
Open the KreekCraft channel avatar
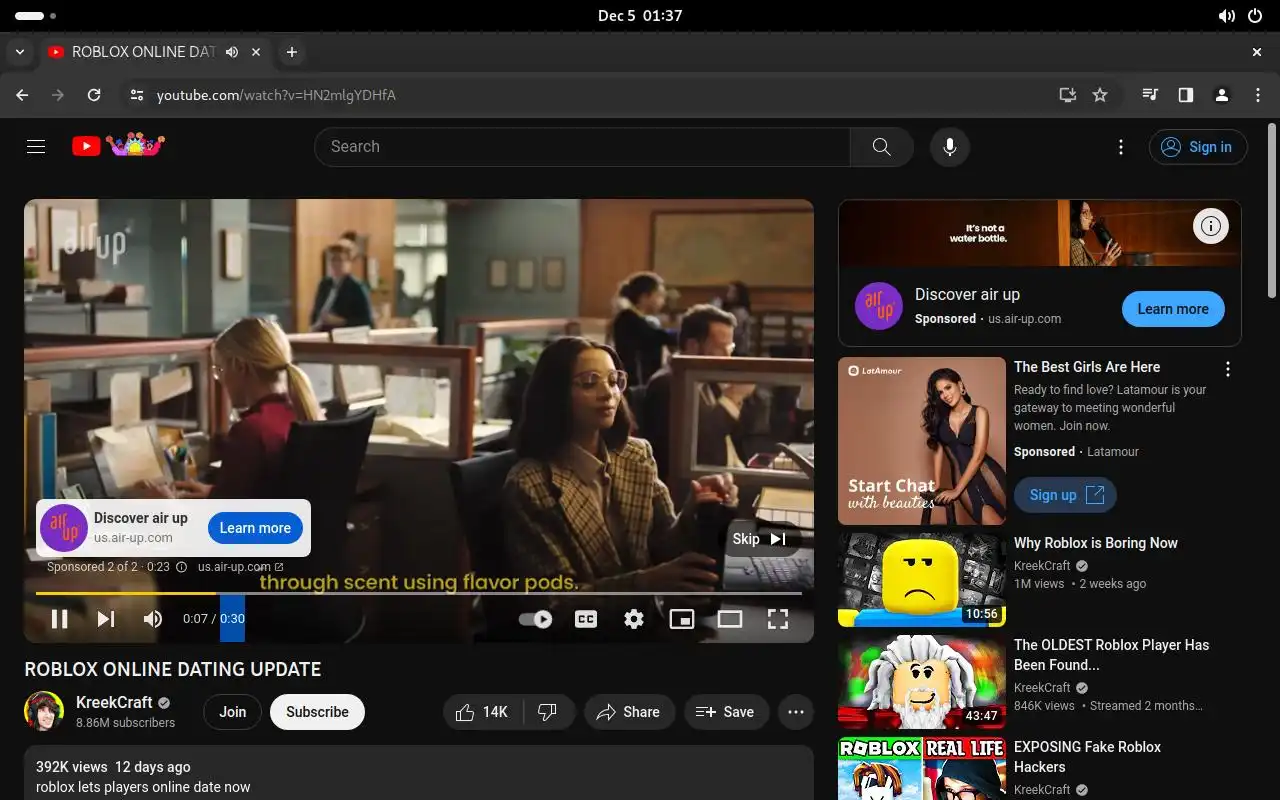tap(44, 711)
